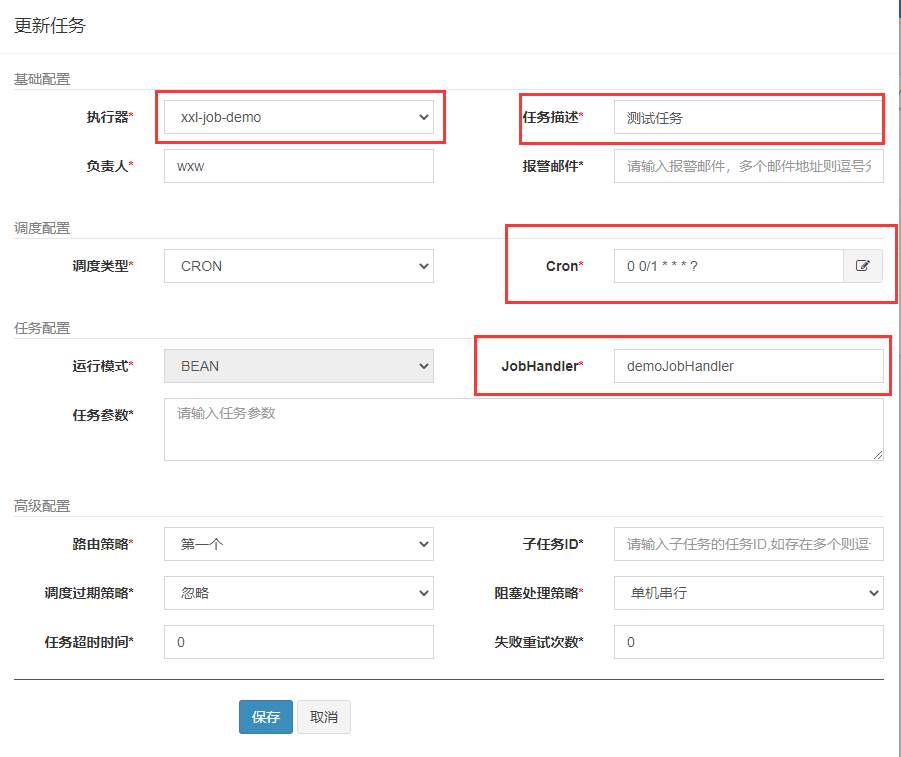Expand the 路由策略 dropdown
This screenshot has width=901, height=757.
(x=299, y=544)
